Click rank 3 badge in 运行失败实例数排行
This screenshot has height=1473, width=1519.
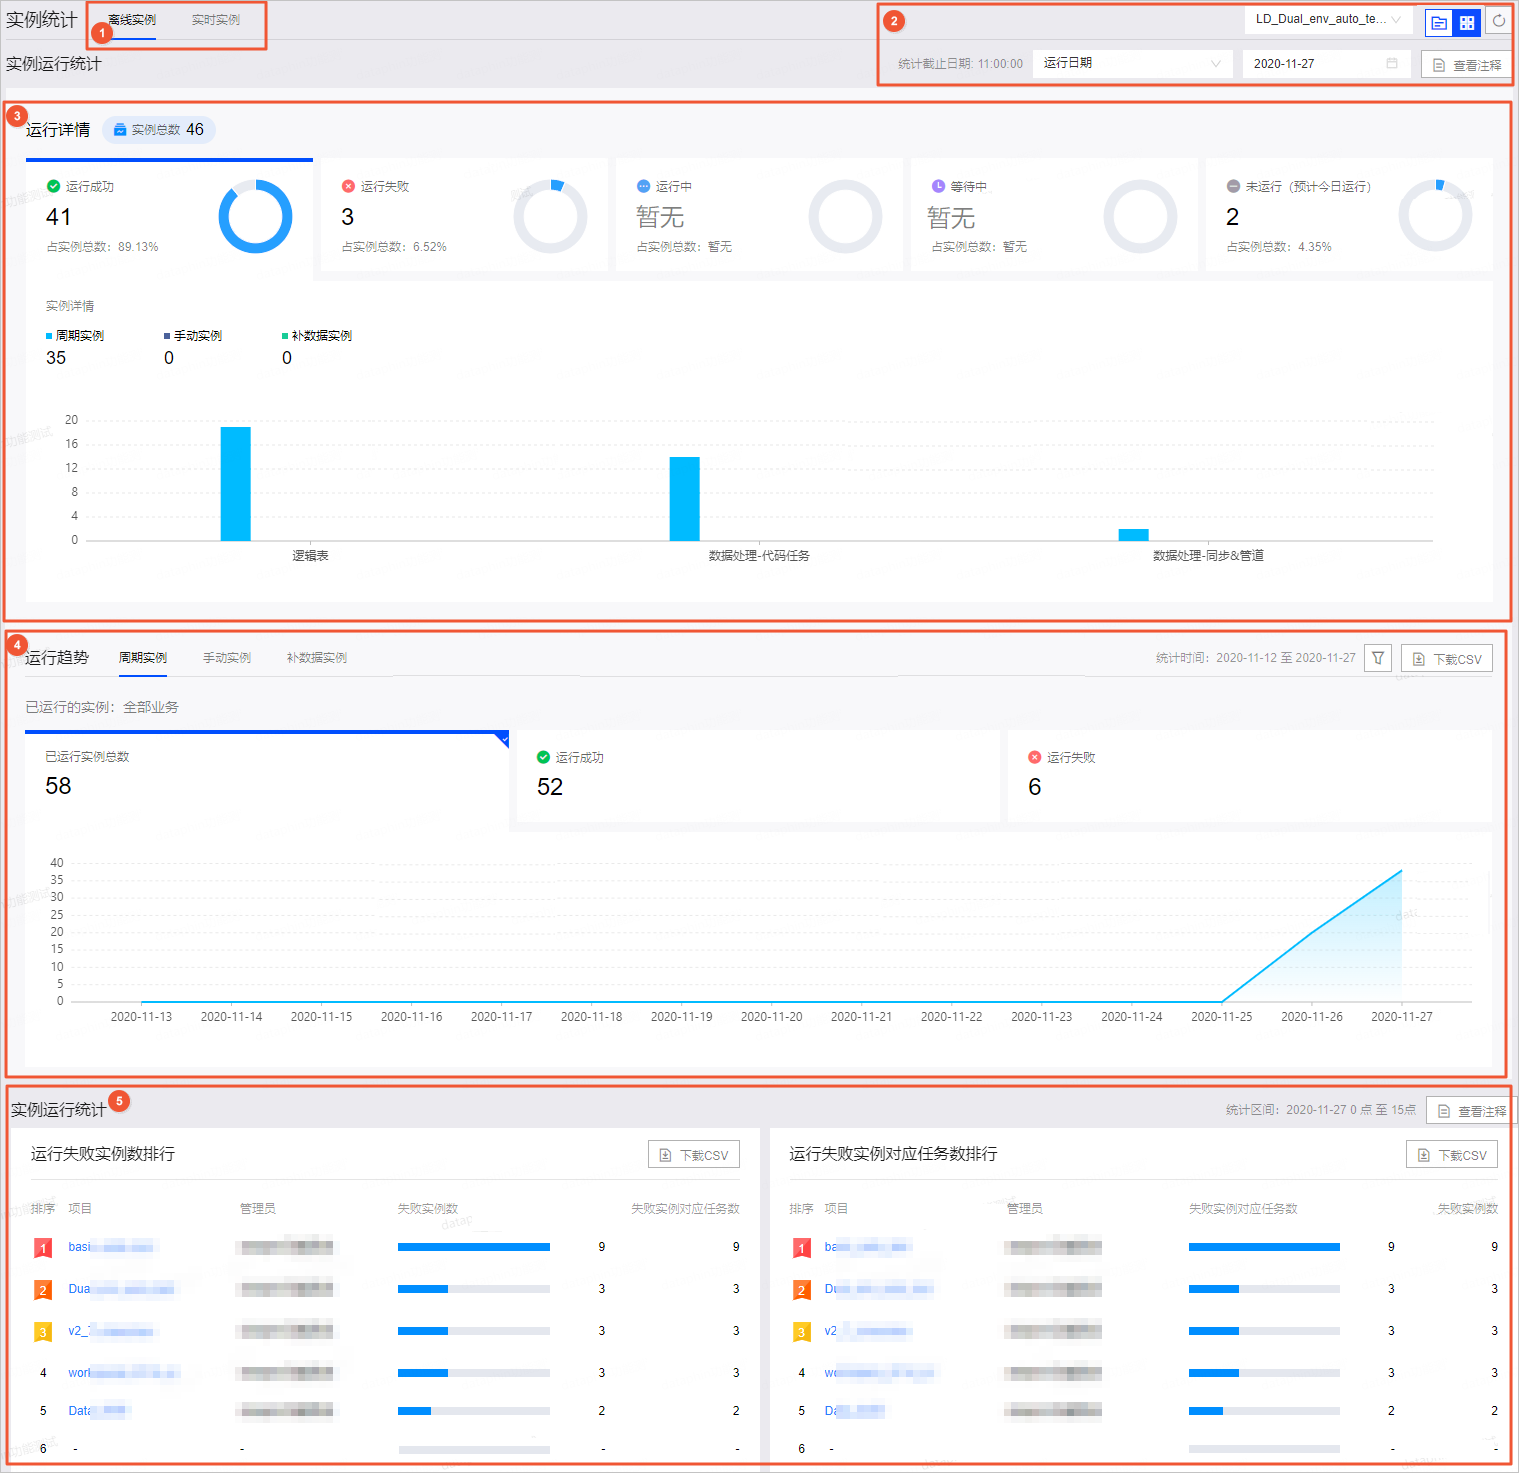(x=43, y=1332)
